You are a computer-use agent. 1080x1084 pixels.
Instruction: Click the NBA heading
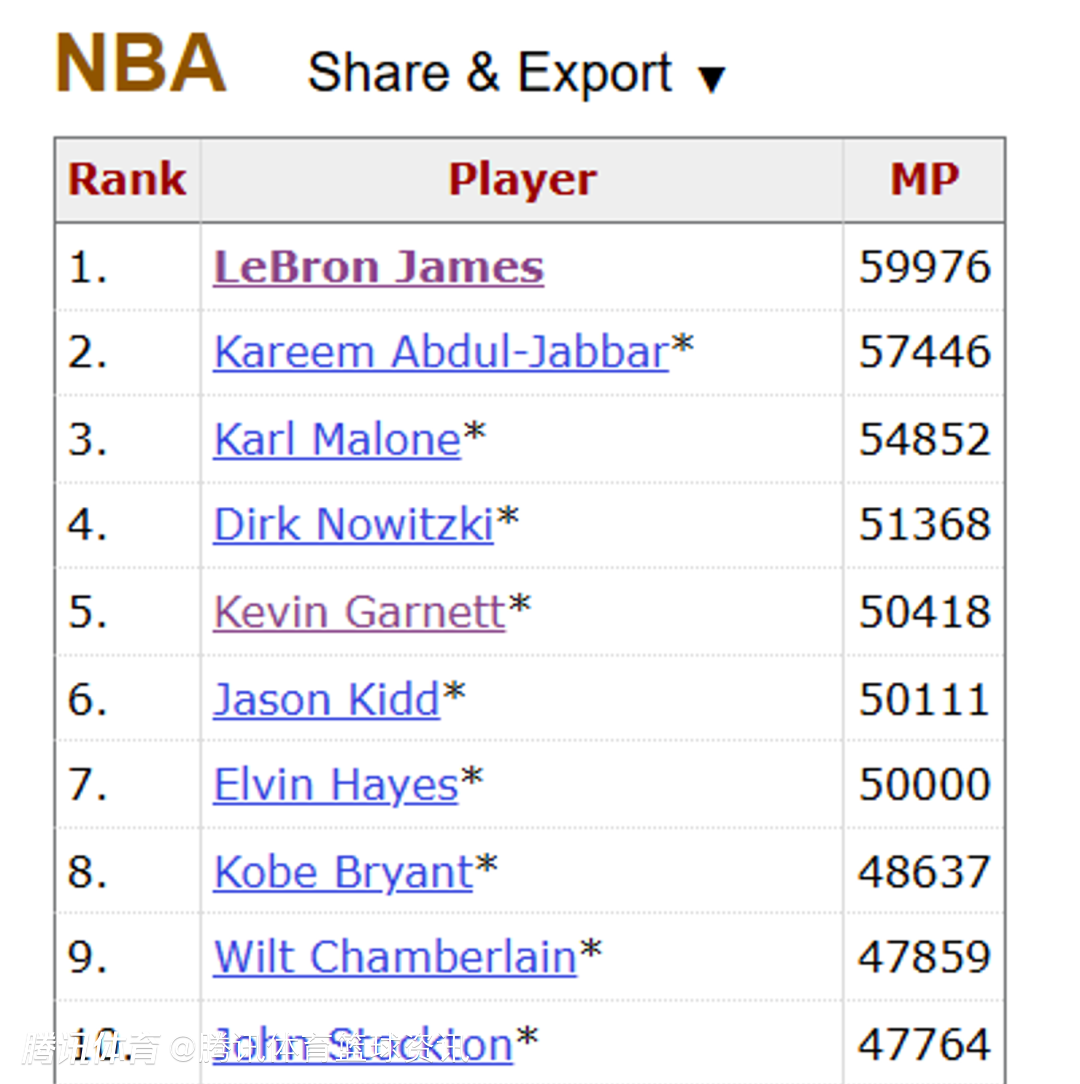pos(140,64)
